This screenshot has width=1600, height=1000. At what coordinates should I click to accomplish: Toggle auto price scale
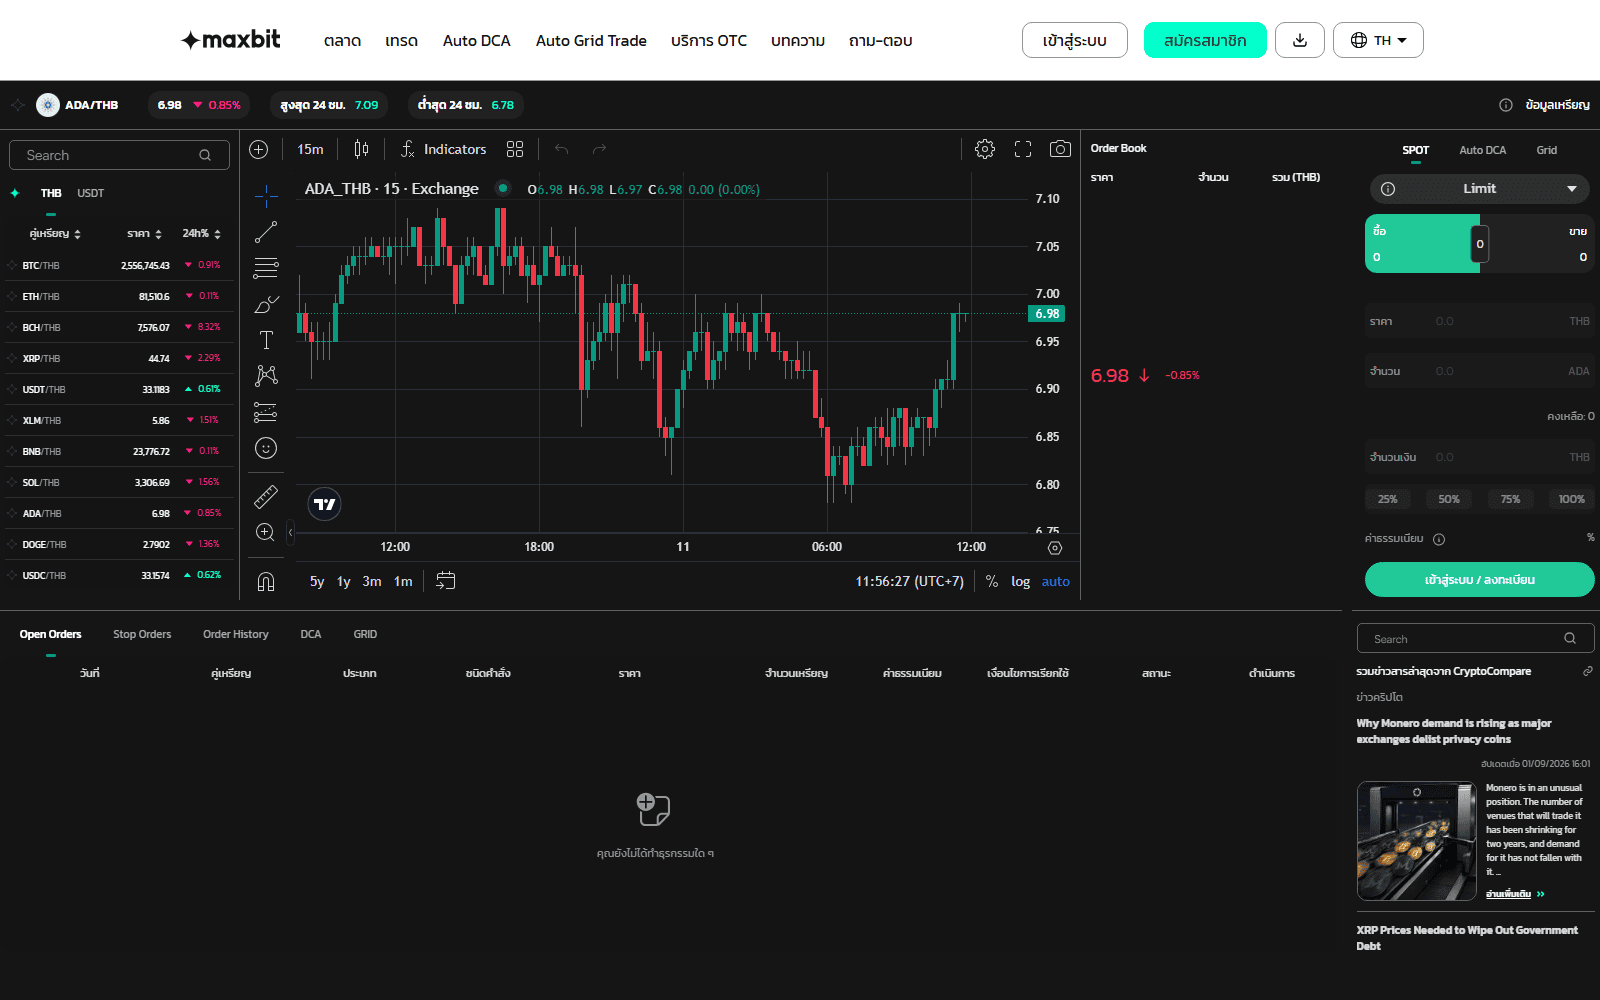point(1056,581)
